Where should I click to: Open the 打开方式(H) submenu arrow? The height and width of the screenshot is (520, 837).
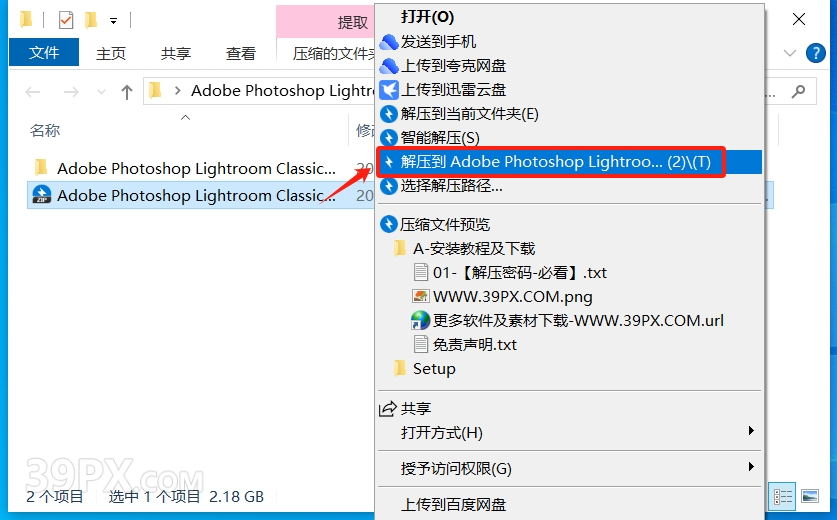click(751, 431)
